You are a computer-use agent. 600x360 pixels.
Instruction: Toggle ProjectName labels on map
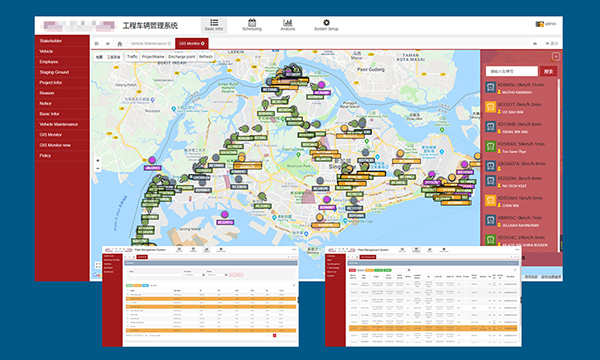[x=153, y=57]
